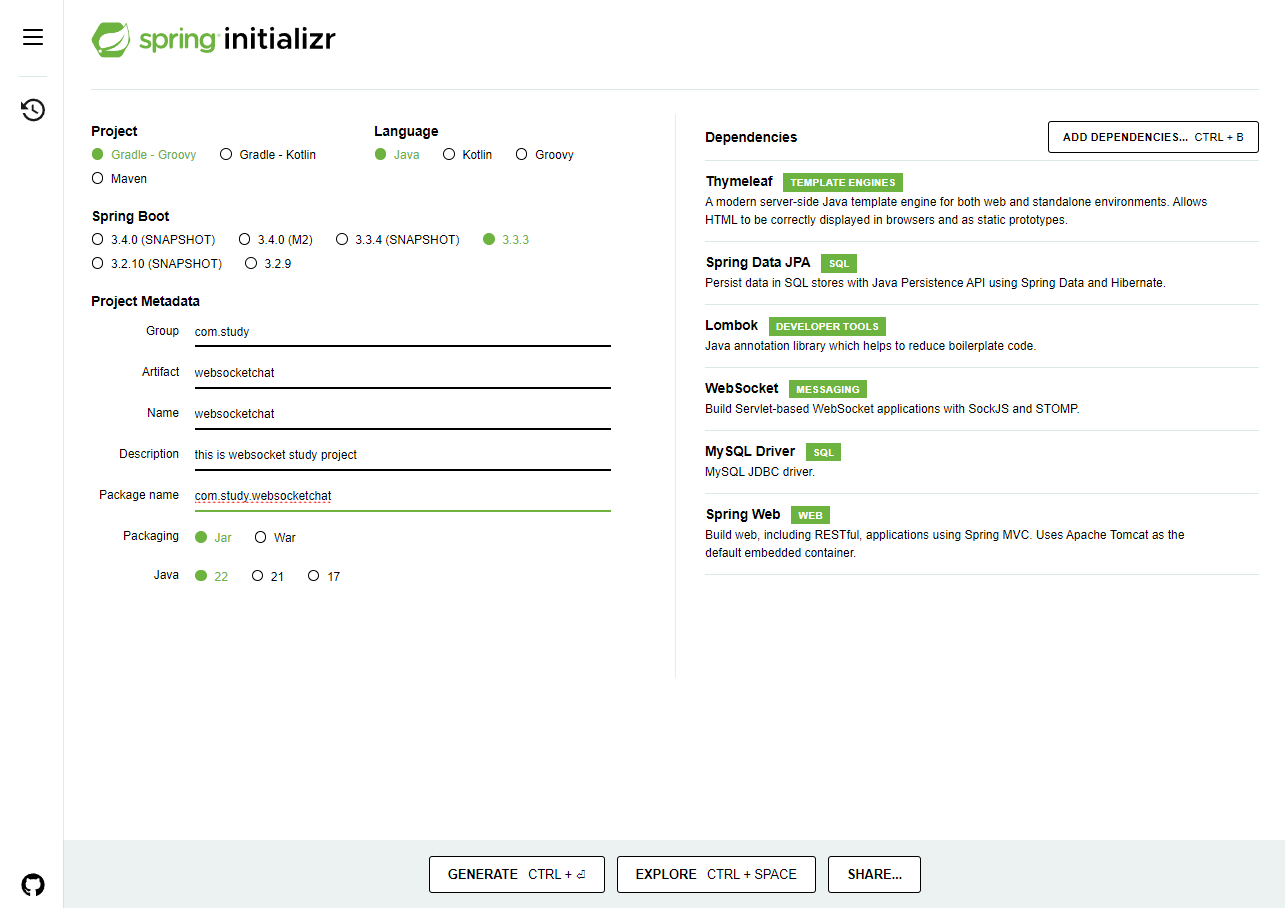Screen dimensions: 1285x908
Task: Click the Generate button
Action: click(x=517, y=875)
